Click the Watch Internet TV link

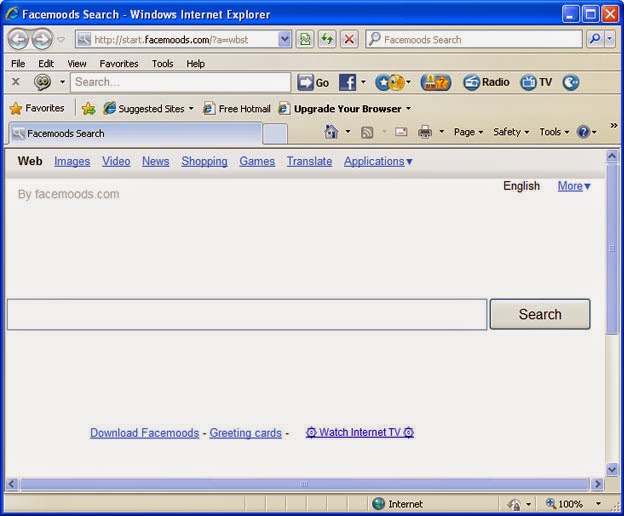pos(360,432)
